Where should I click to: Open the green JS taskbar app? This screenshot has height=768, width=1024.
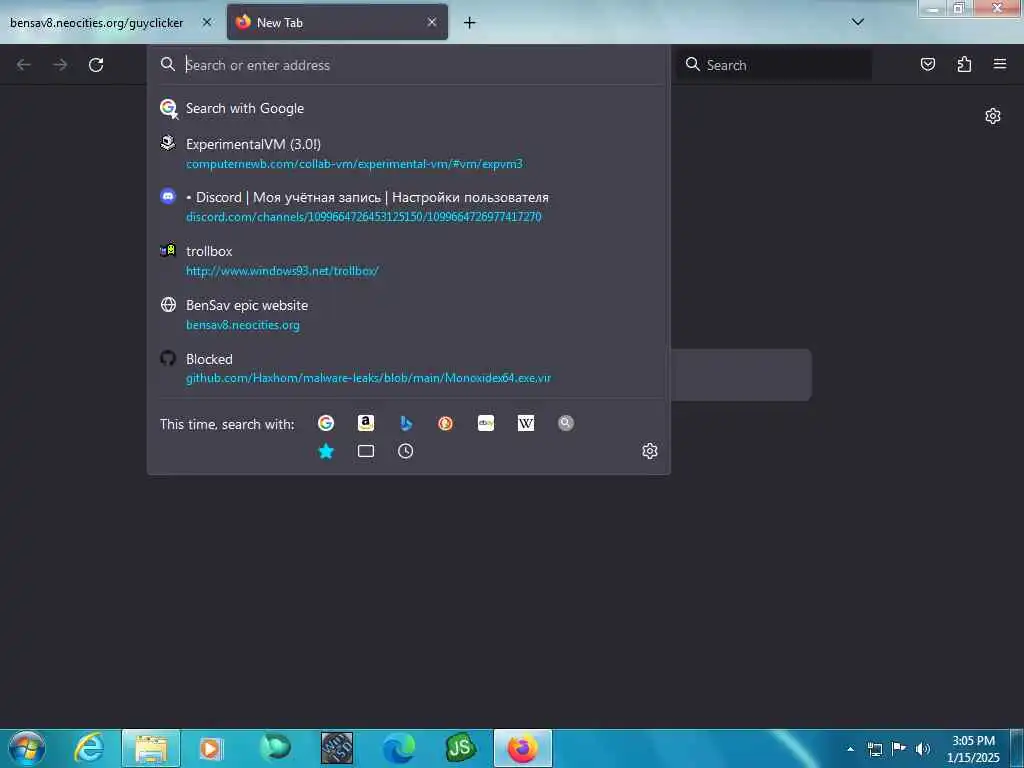point(460,748)
